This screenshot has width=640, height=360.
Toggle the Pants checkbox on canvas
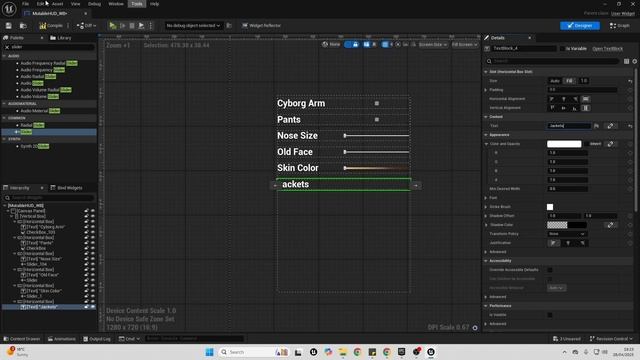pyautogui.click(x=377, y=120)
